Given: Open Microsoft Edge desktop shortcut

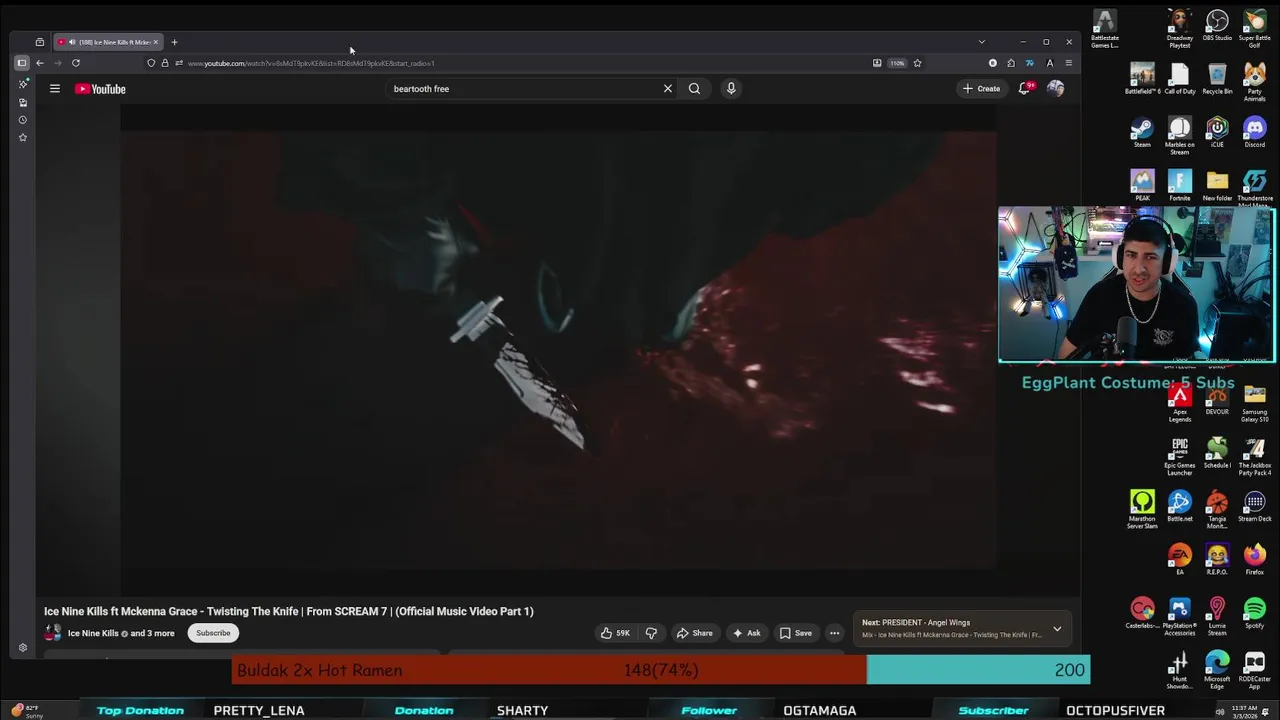Looking at the screenshot, I should tap(1217, 668).
